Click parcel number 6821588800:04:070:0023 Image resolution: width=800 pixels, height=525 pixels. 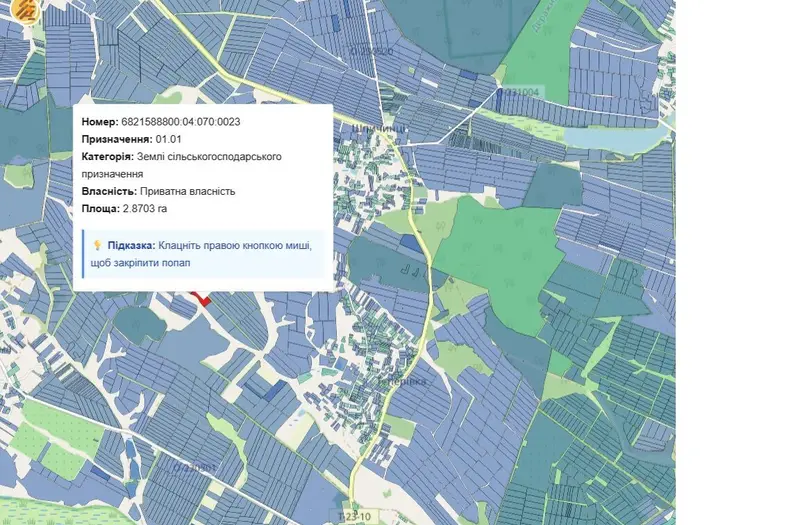point(181,121)
